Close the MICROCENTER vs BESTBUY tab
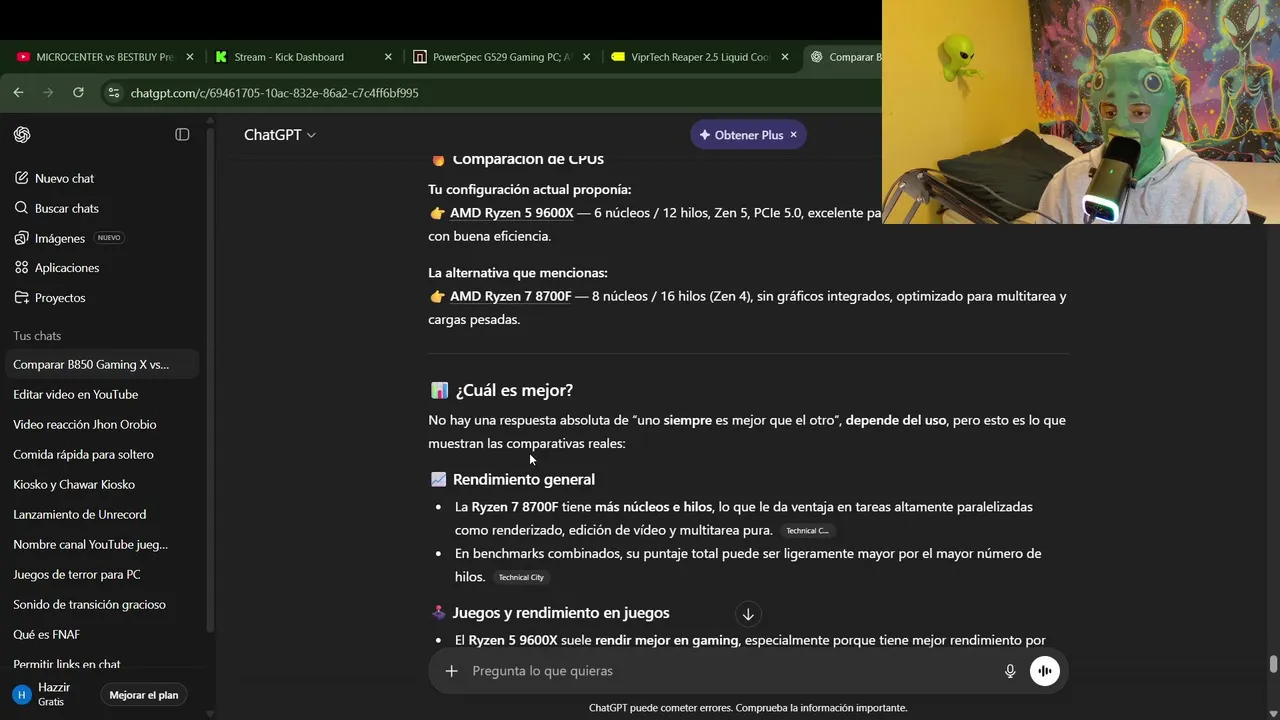Screen dimensions: 1280x720 (x=190, y=57)
